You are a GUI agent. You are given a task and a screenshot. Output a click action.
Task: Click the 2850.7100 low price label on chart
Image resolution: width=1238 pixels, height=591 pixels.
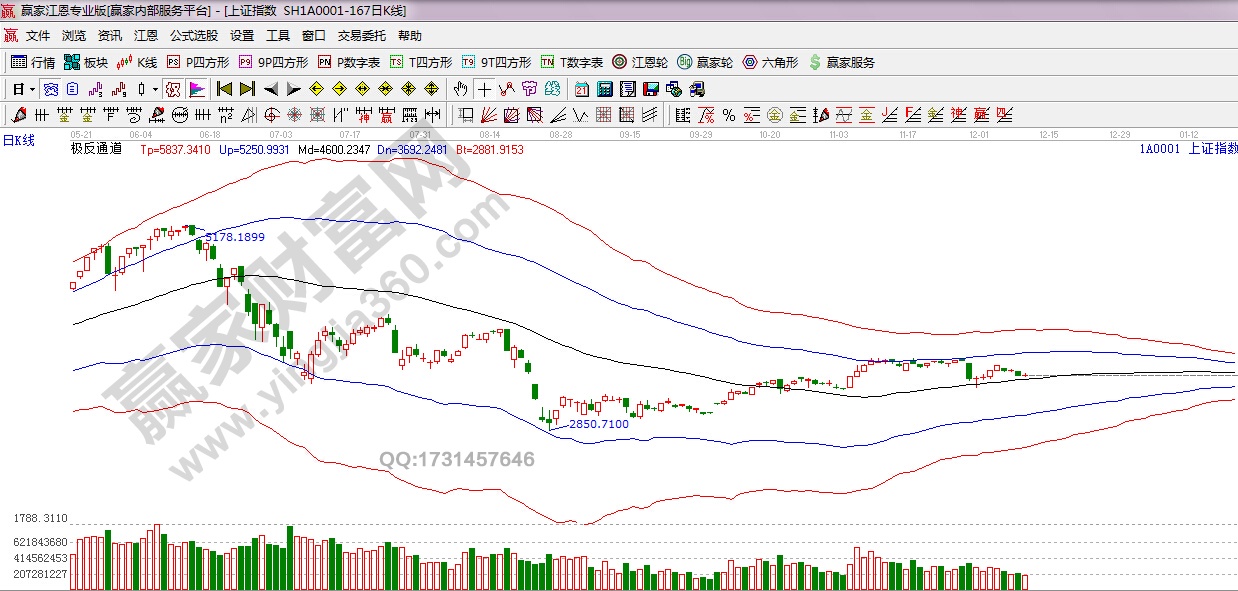pos(599,424)
